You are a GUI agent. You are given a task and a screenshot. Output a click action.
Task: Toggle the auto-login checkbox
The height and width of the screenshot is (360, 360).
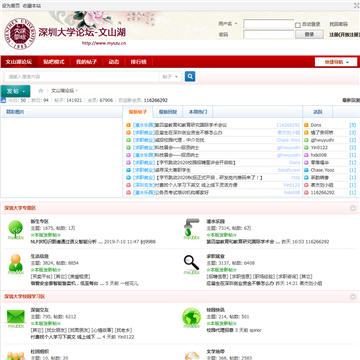[298, 25]
